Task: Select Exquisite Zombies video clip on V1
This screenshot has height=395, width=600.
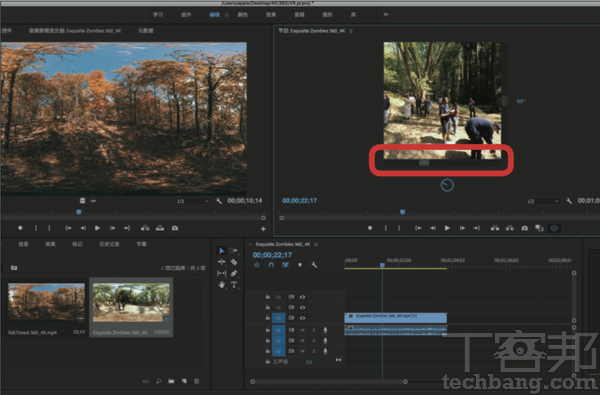Action: 396,318
